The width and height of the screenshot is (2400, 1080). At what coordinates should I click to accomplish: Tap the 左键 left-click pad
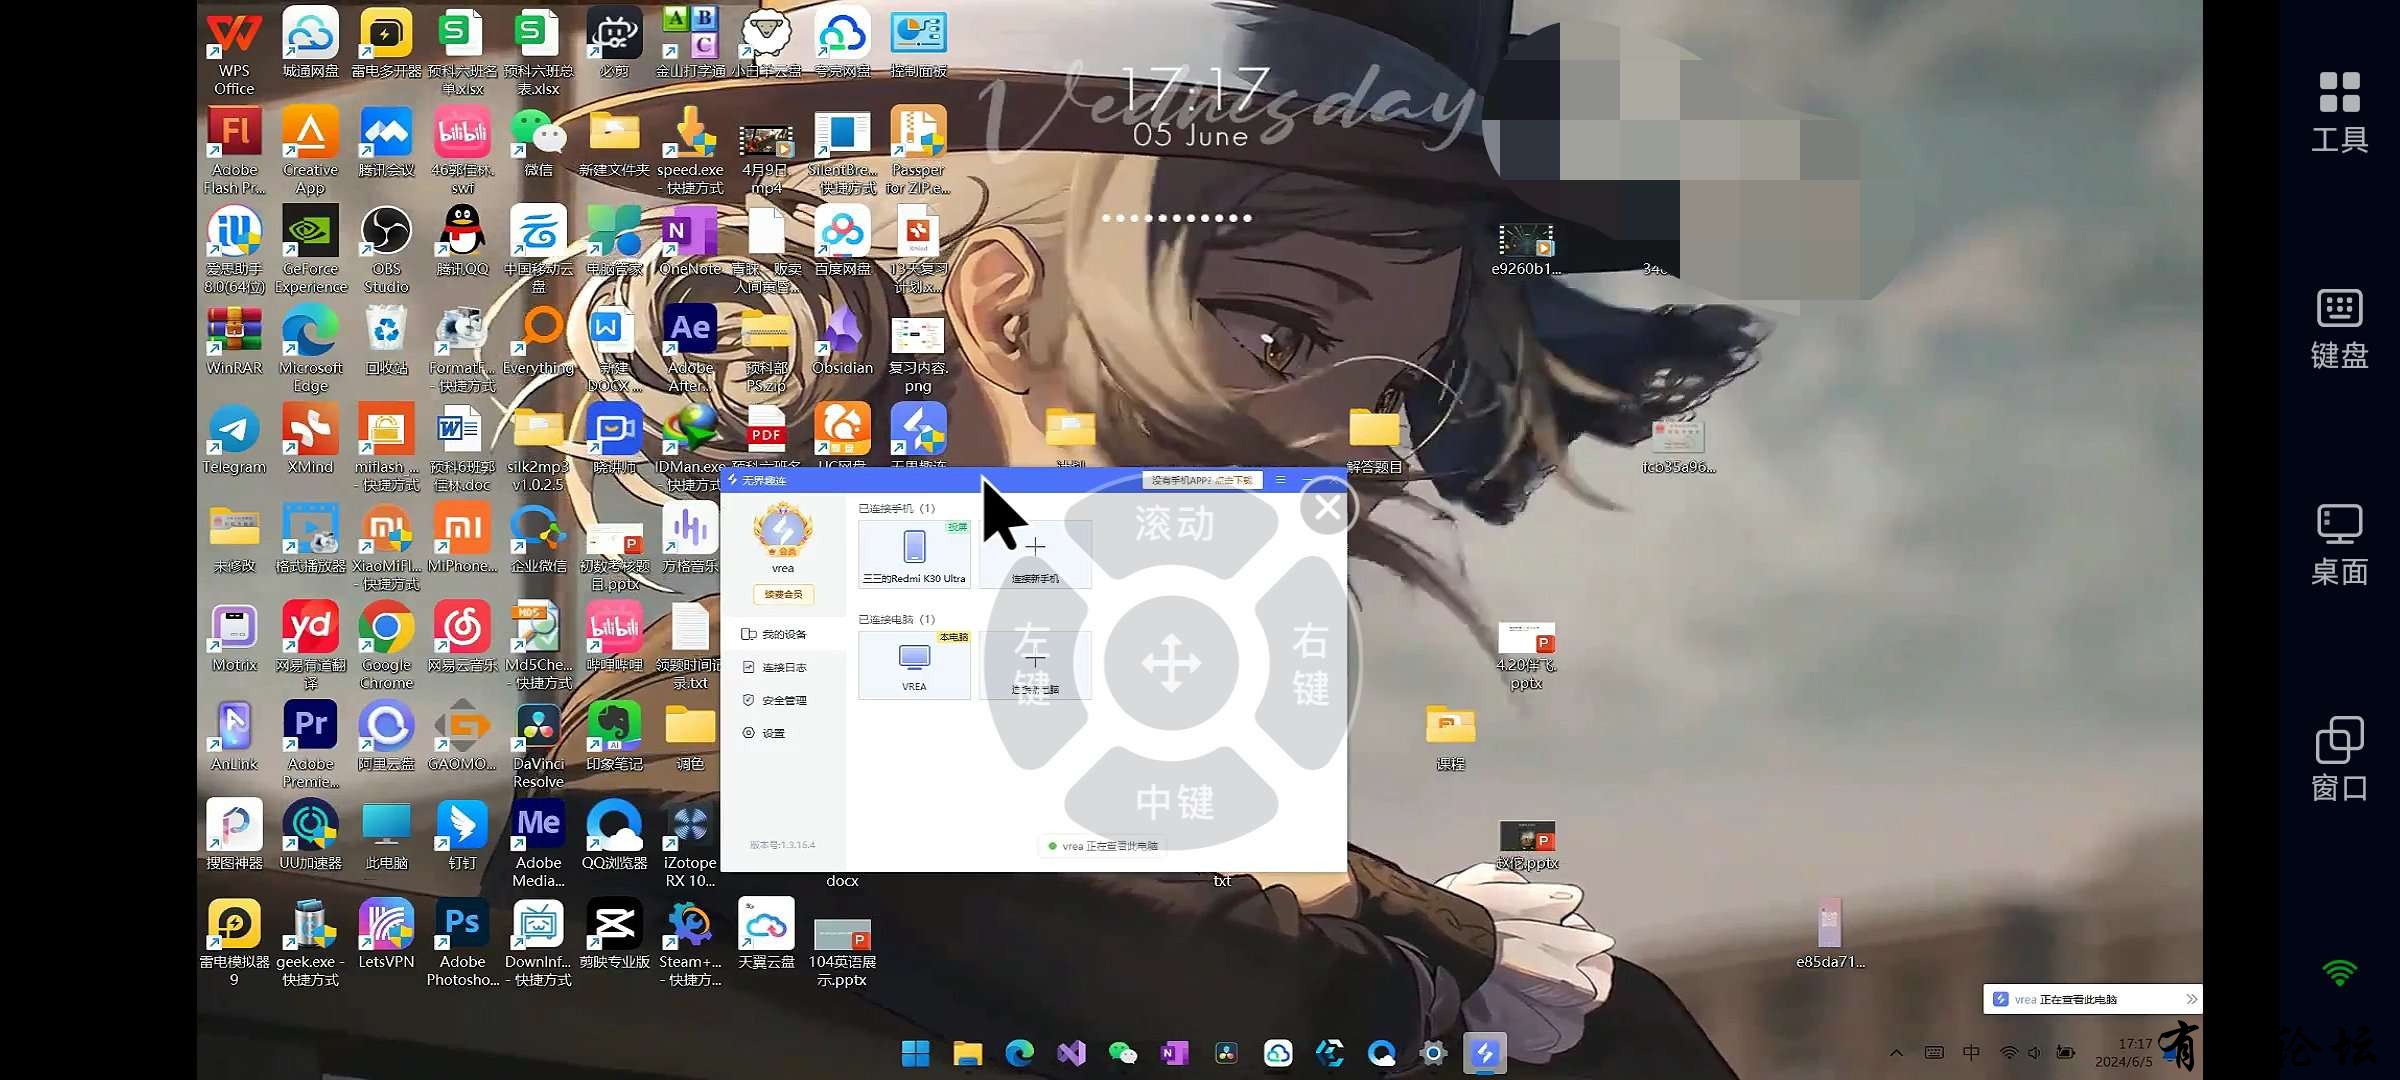1032,663
